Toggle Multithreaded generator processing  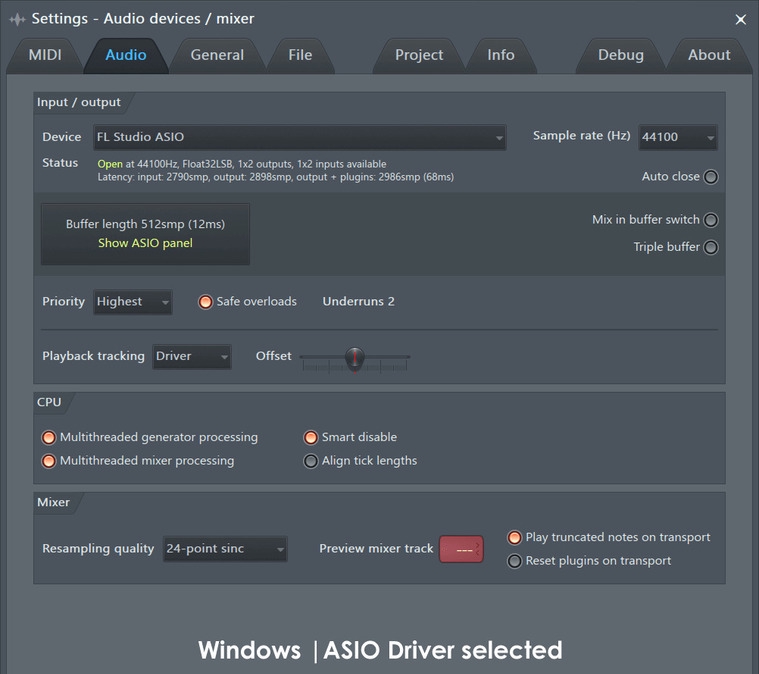[48, 437]
